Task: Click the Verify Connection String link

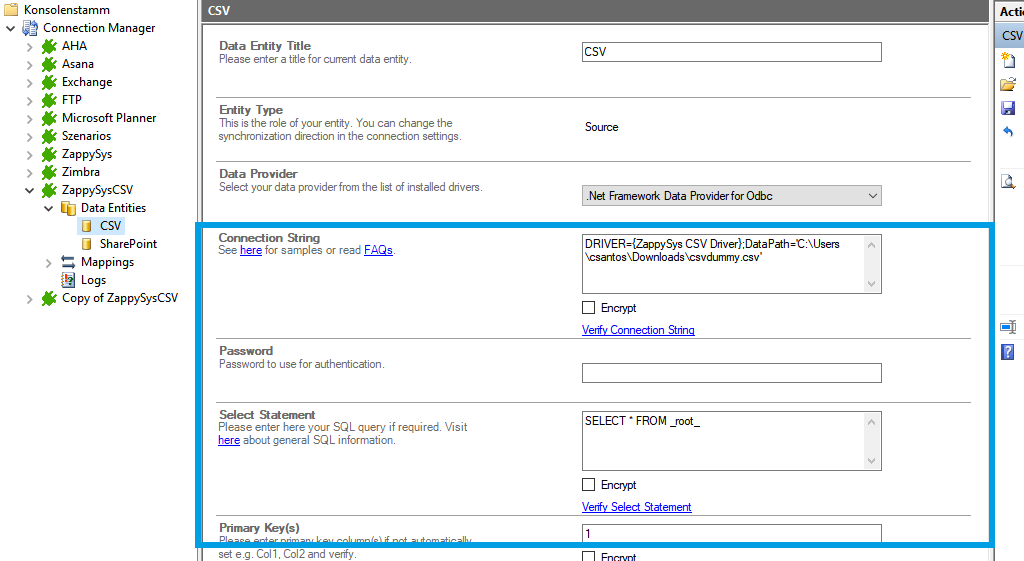Action: point(638,330)
